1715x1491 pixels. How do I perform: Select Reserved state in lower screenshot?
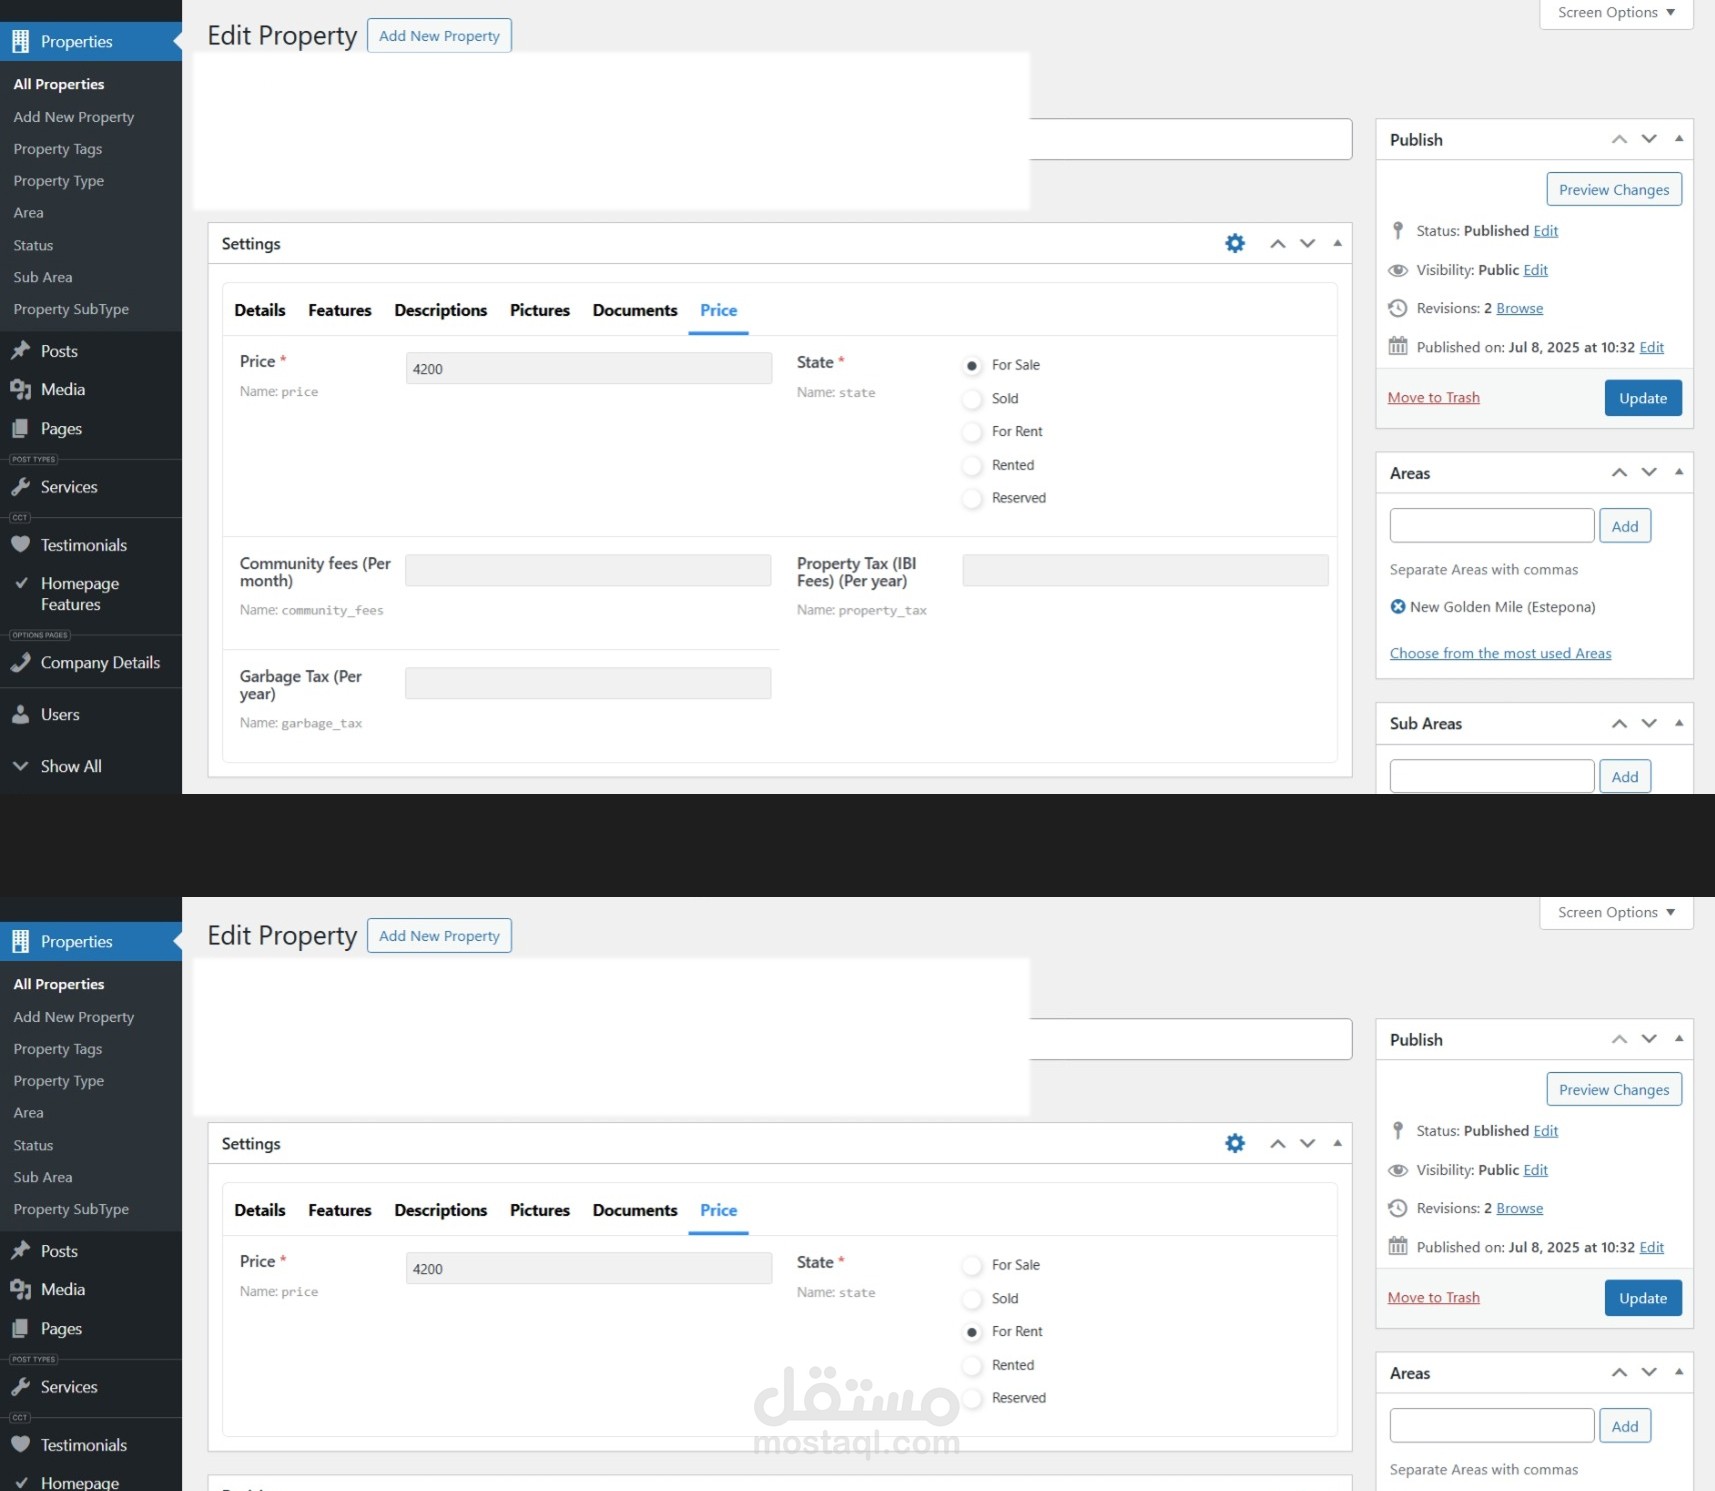(972, 1399)
